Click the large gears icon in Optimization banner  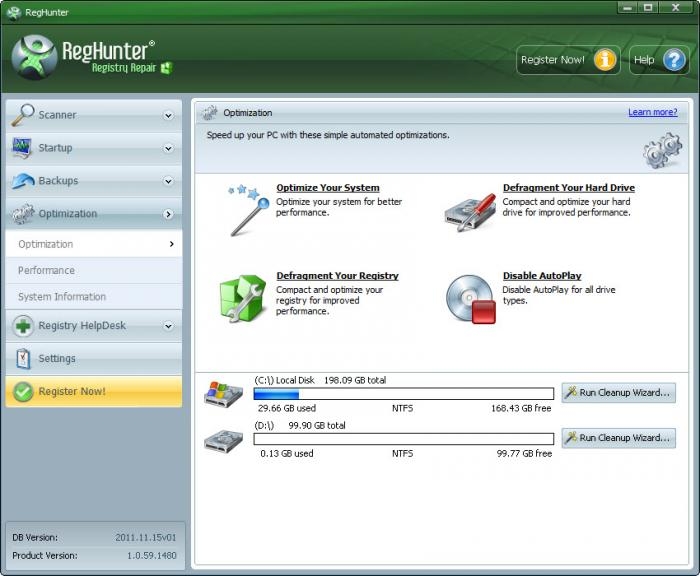[x=662, y=150]
